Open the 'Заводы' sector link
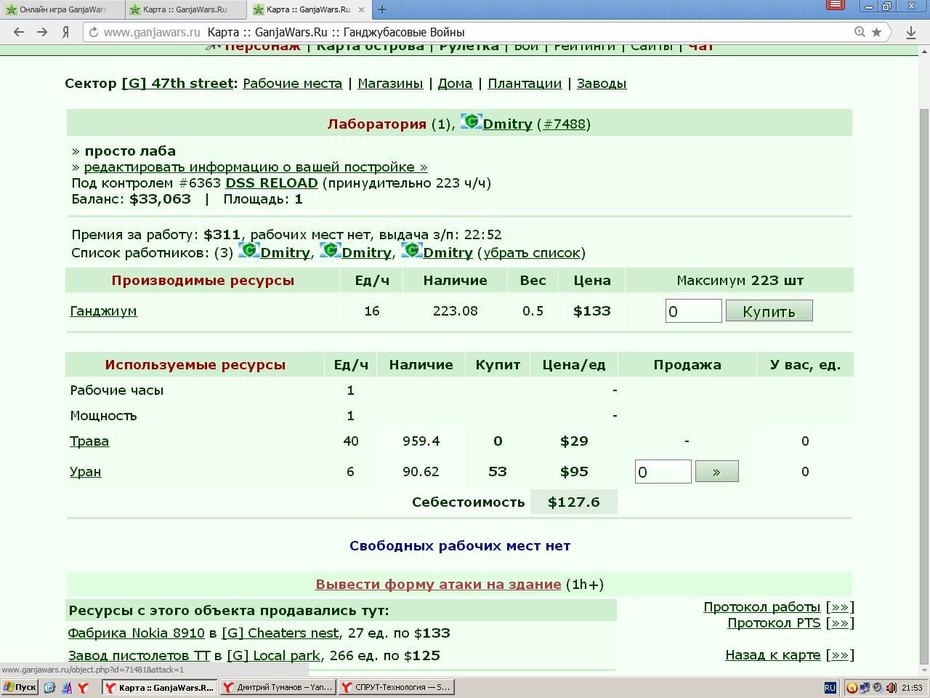 (601, 84)
